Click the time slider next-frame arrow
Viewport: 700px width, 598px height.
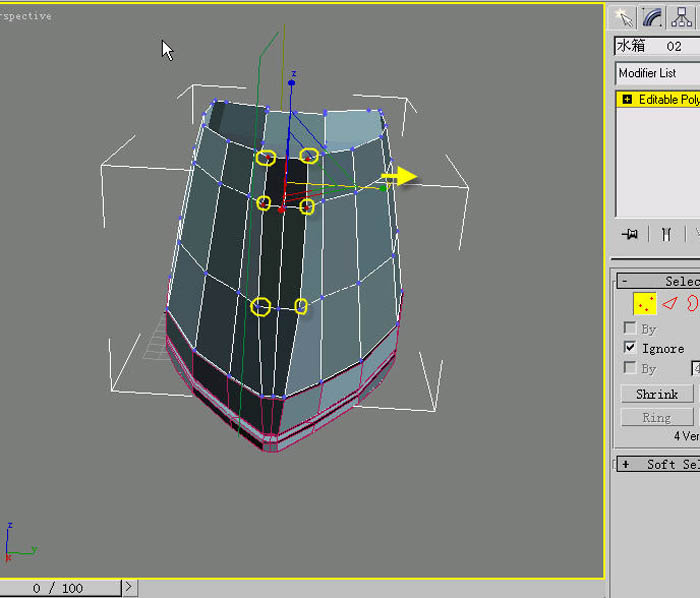click(x=129, y=587)
